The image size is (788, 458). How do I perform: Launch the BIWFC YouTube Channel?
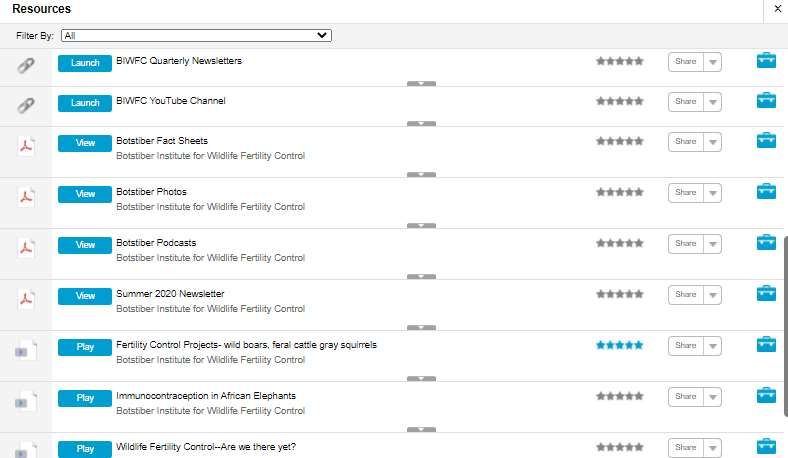click(x=85, y=103)
